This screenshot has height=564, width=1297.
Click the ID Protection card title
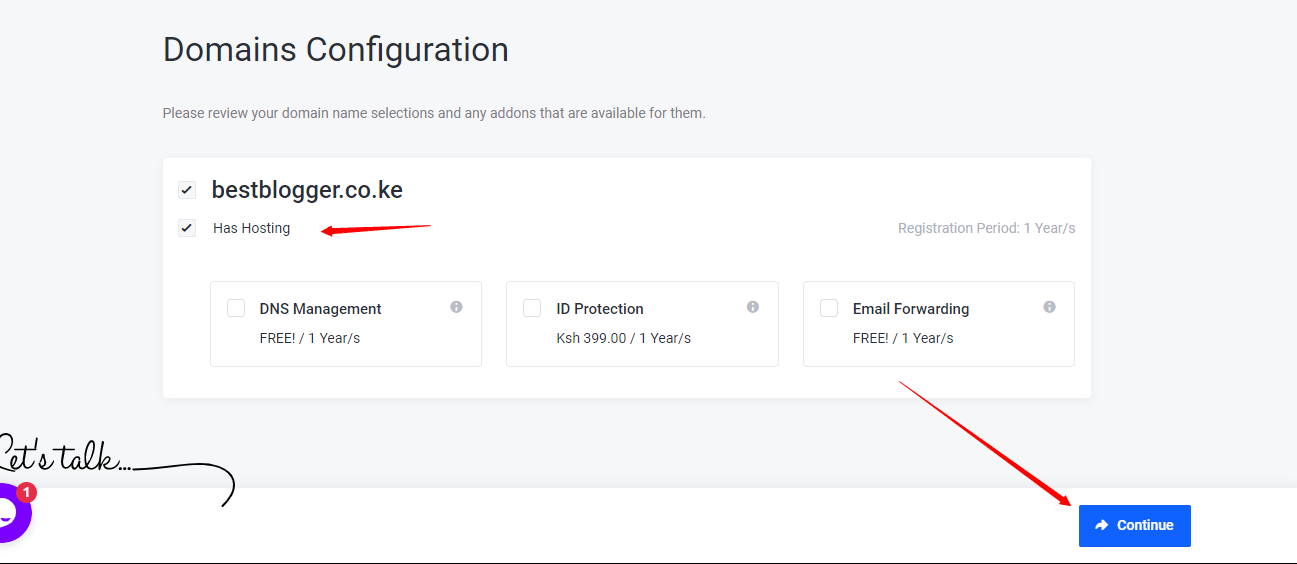(600, 309)
